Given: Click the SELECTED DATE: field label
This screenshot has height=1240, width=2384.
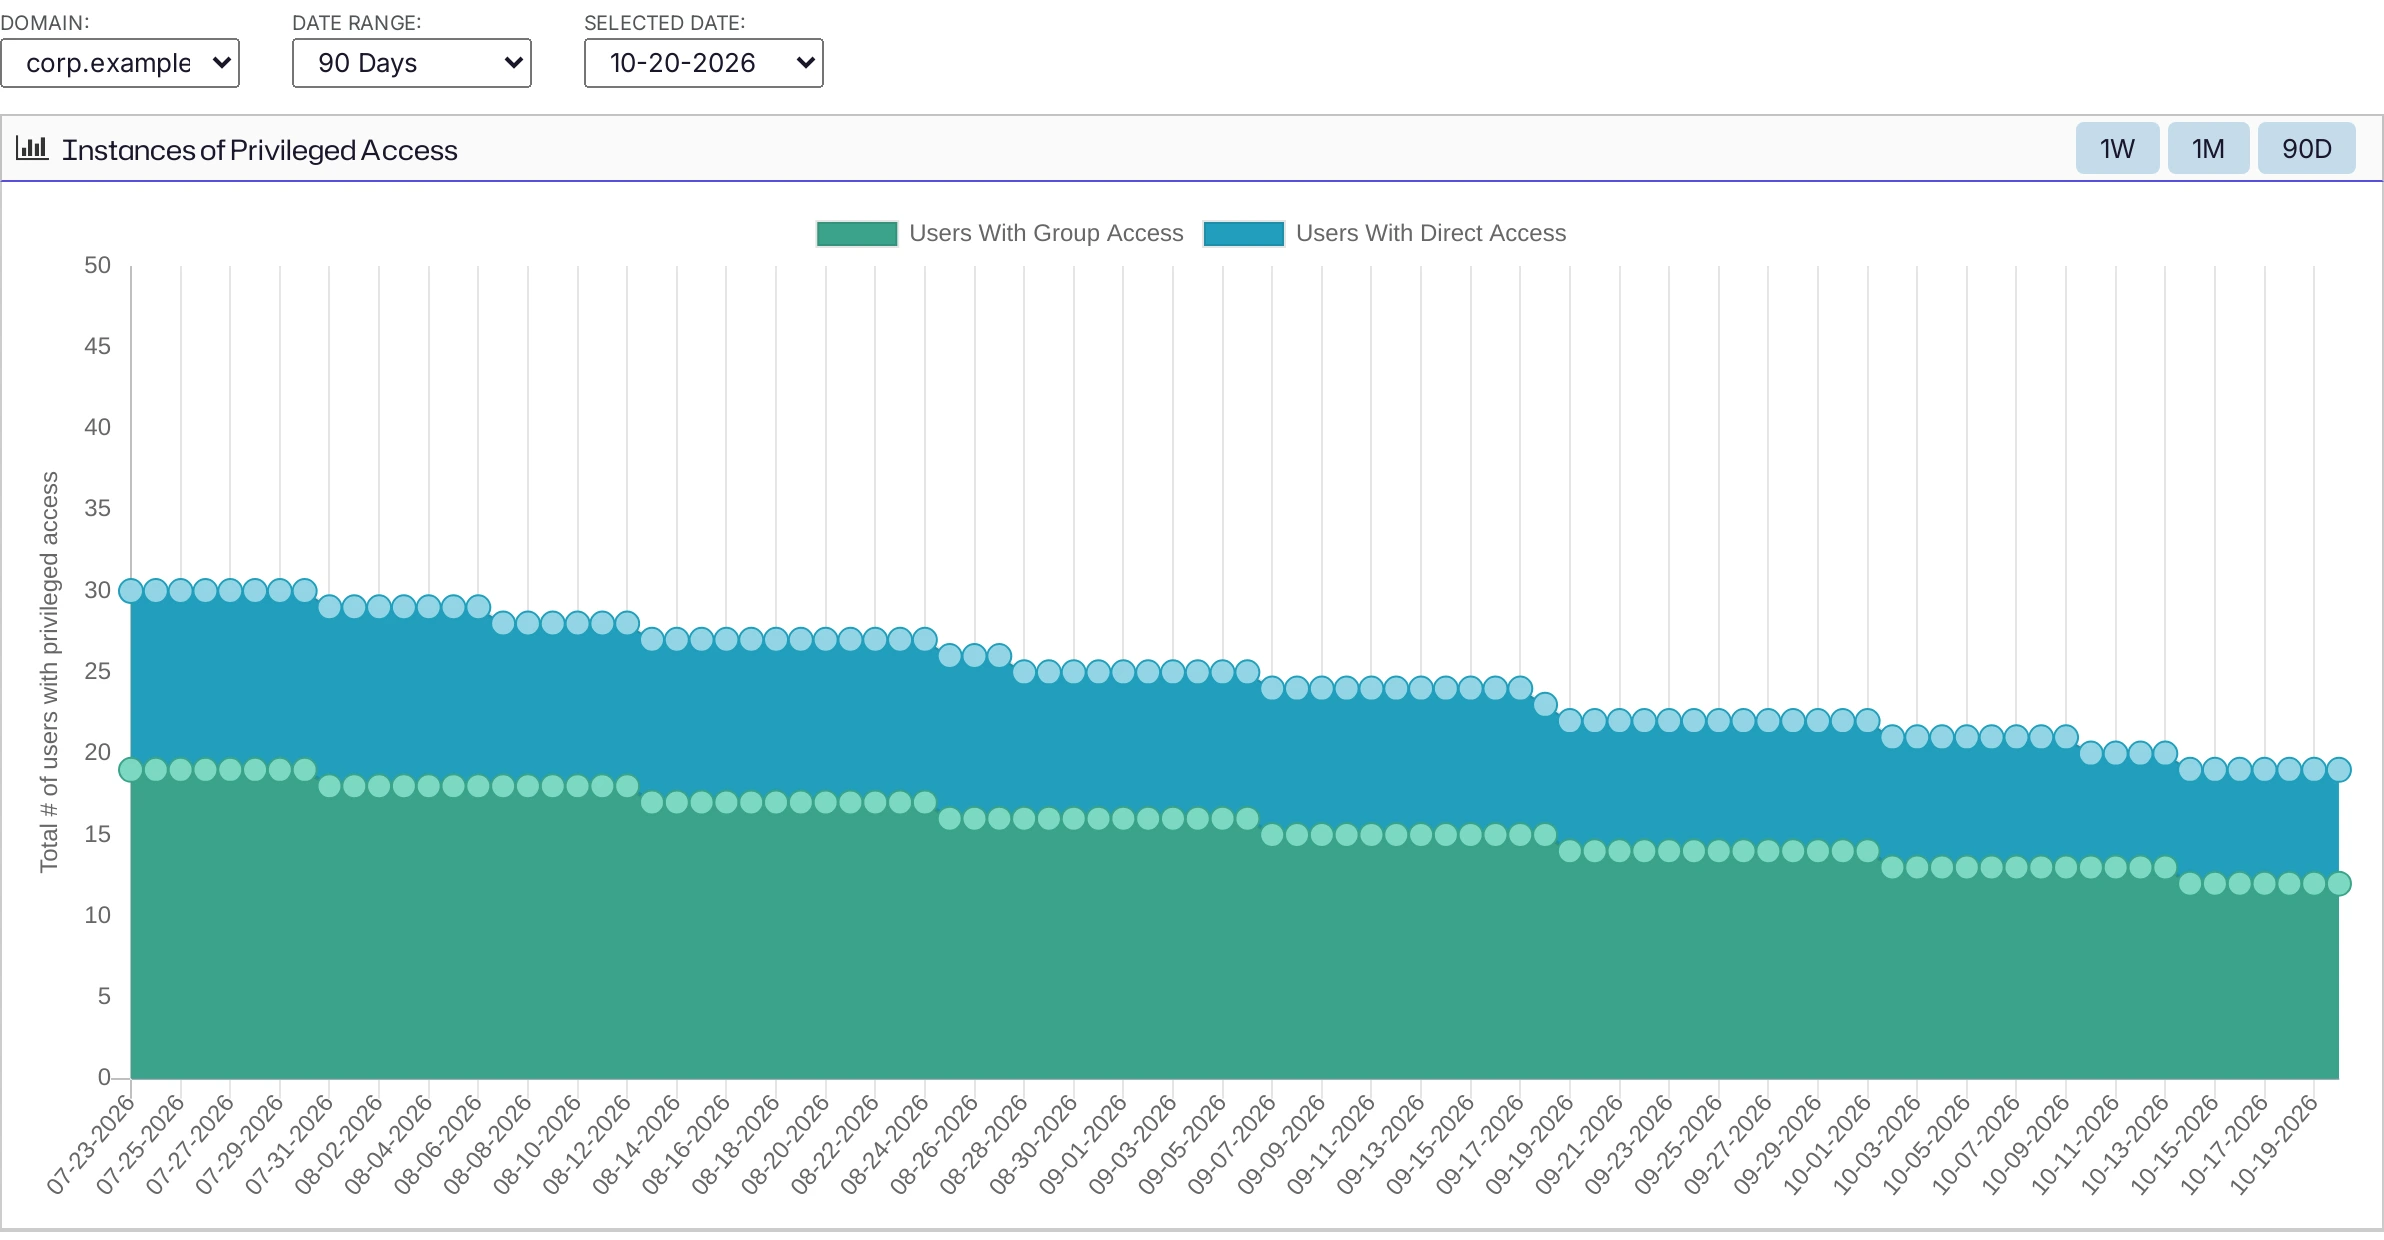Looking at the screenshot, I should tap(665, 22).
